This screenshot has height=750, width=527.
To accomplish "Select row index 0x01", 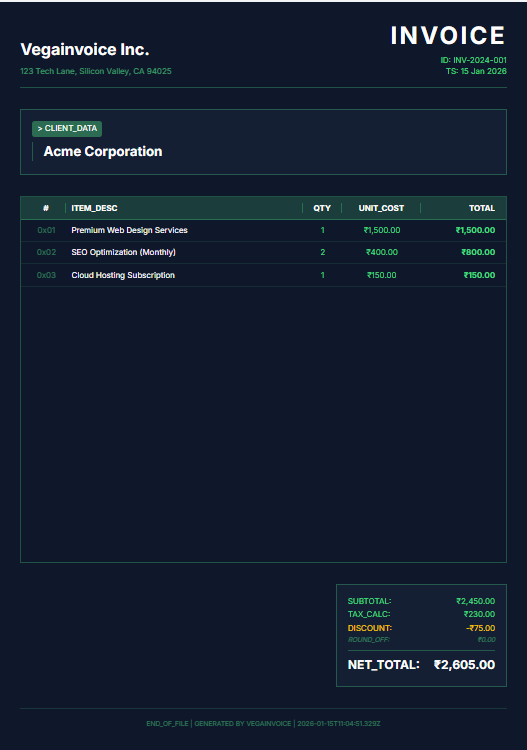I will click(46, 230).
